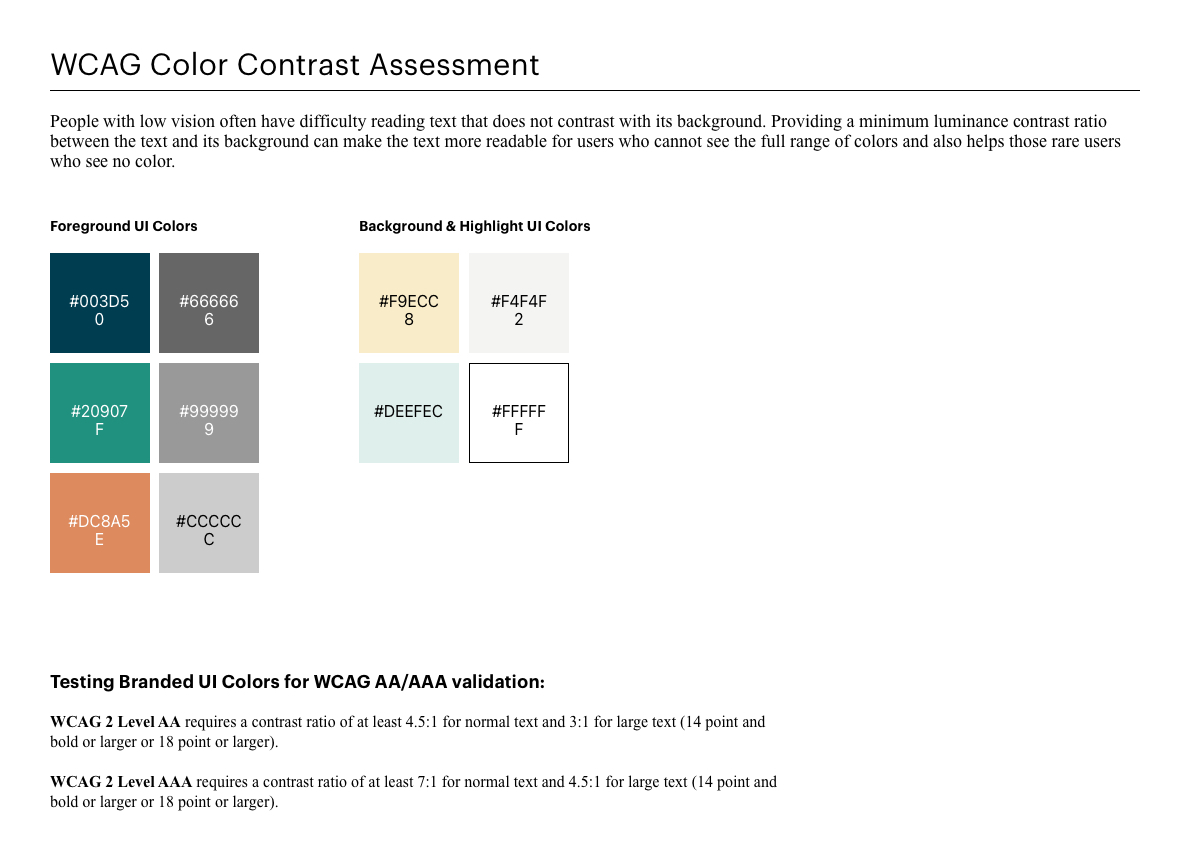Choose the medium gray #999999 swatch
Viewport: 1190px width, 860px height.
(209, 413)
